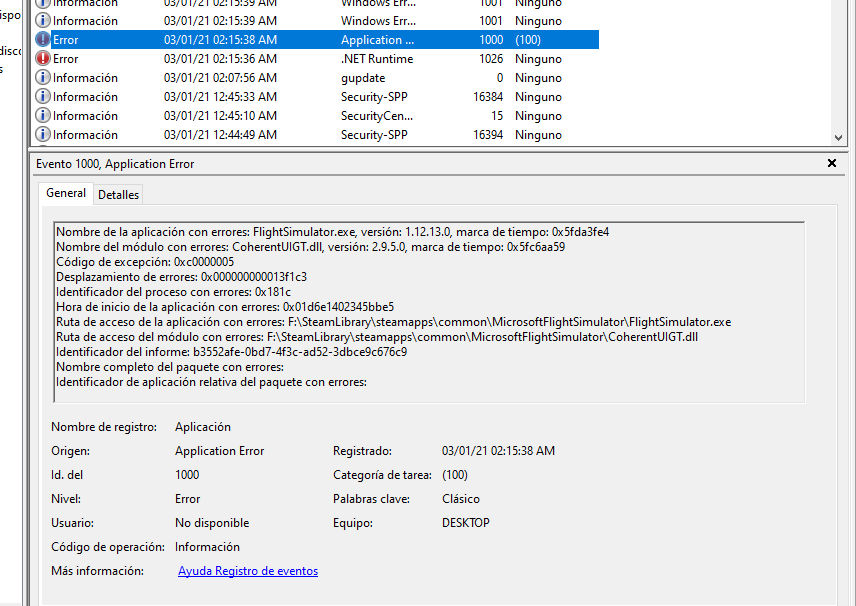Viewport: 856px width, 606px height.
Task: Click the Identificador del informe line
Action: coord(231,352)
